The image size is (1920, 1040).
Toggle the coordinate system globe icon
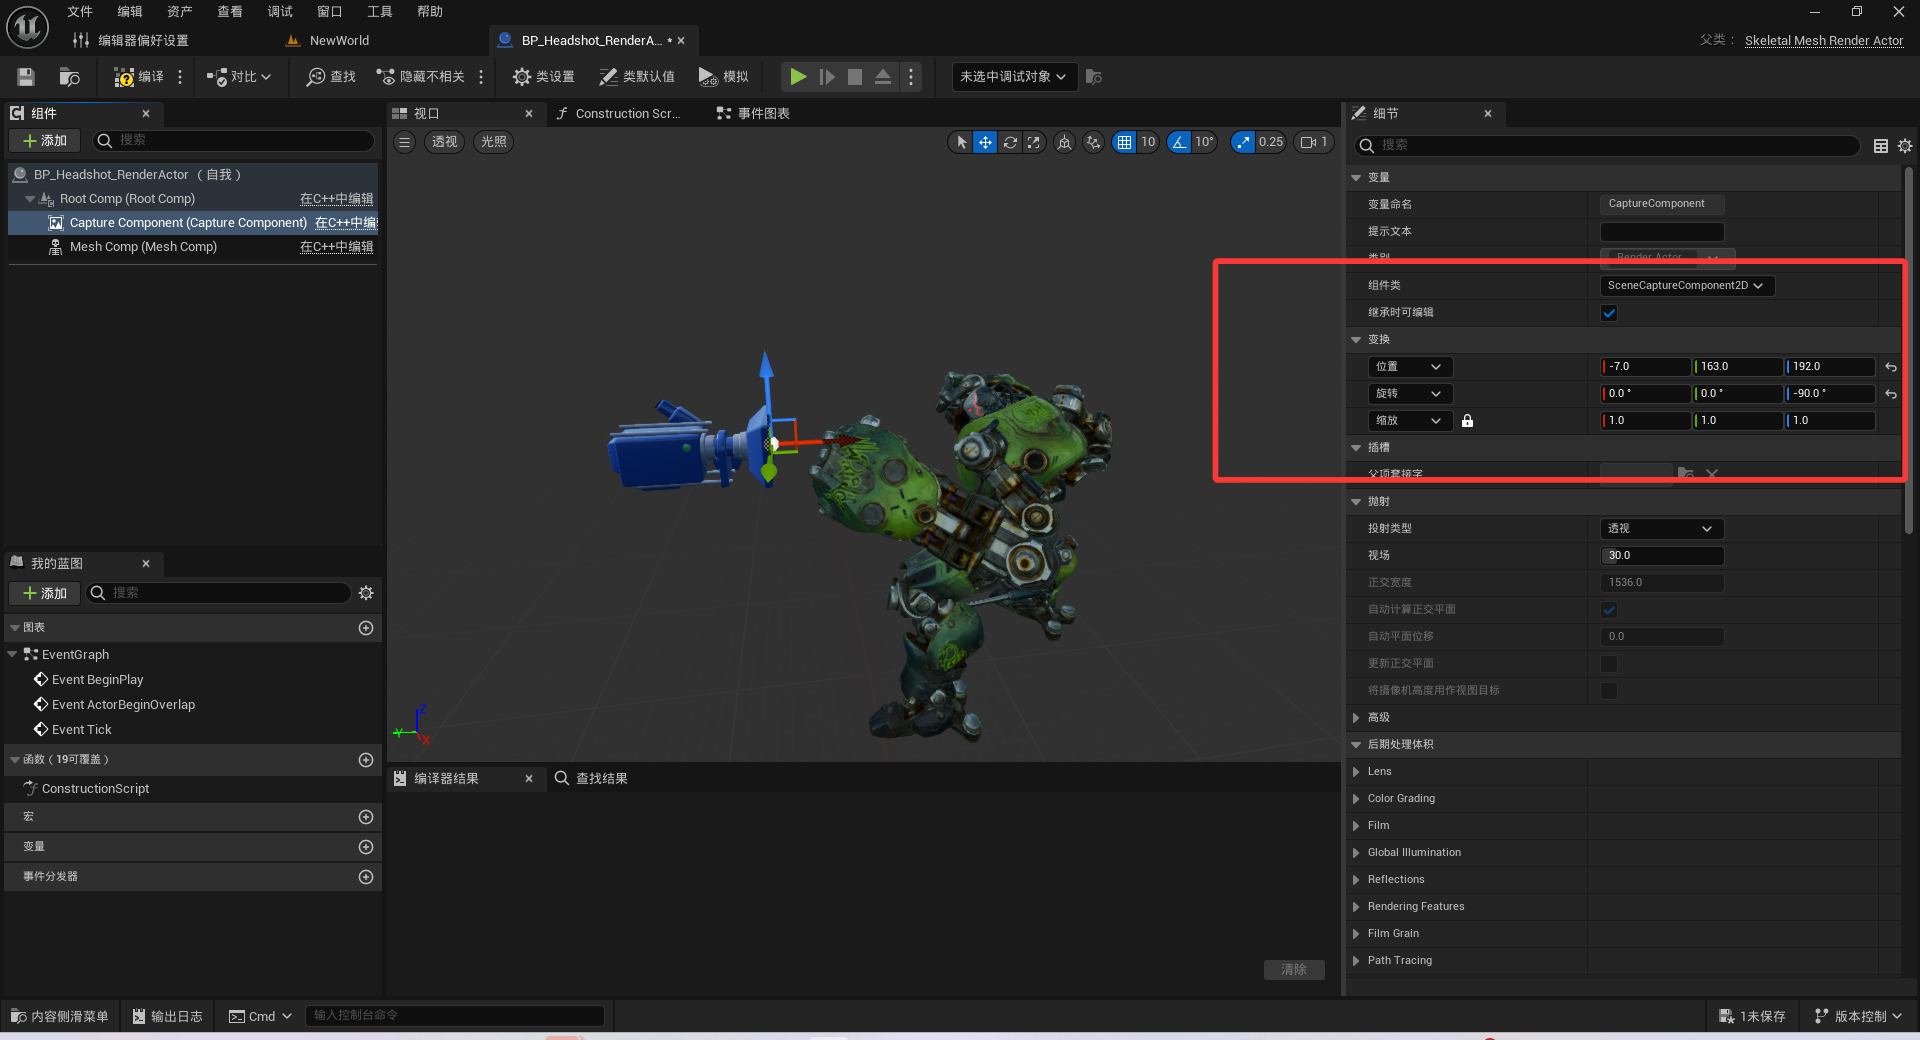[1065, 142]
